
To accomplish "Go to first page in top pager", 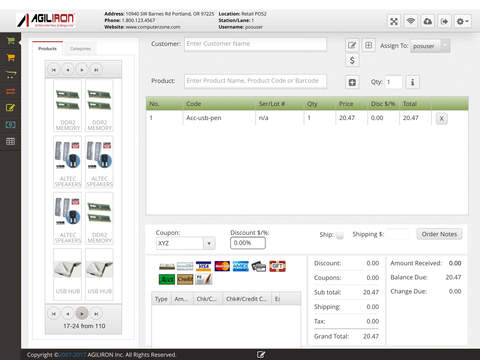I will click(x=53, y=70).
